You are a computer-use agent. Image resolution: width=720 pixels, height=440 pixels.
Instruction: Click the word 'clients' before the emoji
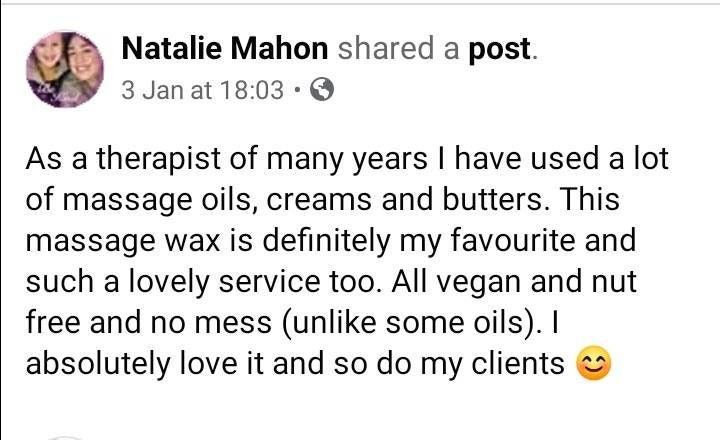click(x=518, y=363)
